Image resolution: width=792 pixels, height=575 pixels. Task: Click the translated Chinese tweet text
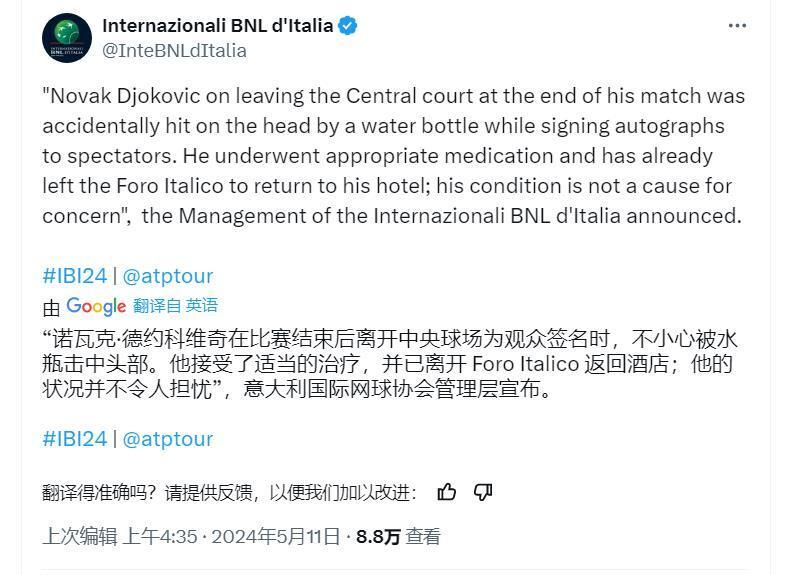(x=390, y=364)
